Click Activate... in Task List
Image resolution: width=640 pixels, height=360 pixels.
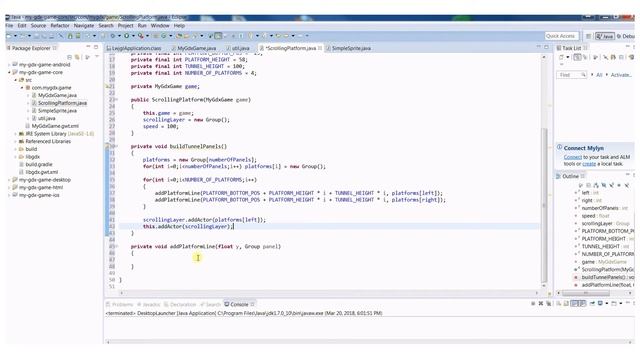620,75
